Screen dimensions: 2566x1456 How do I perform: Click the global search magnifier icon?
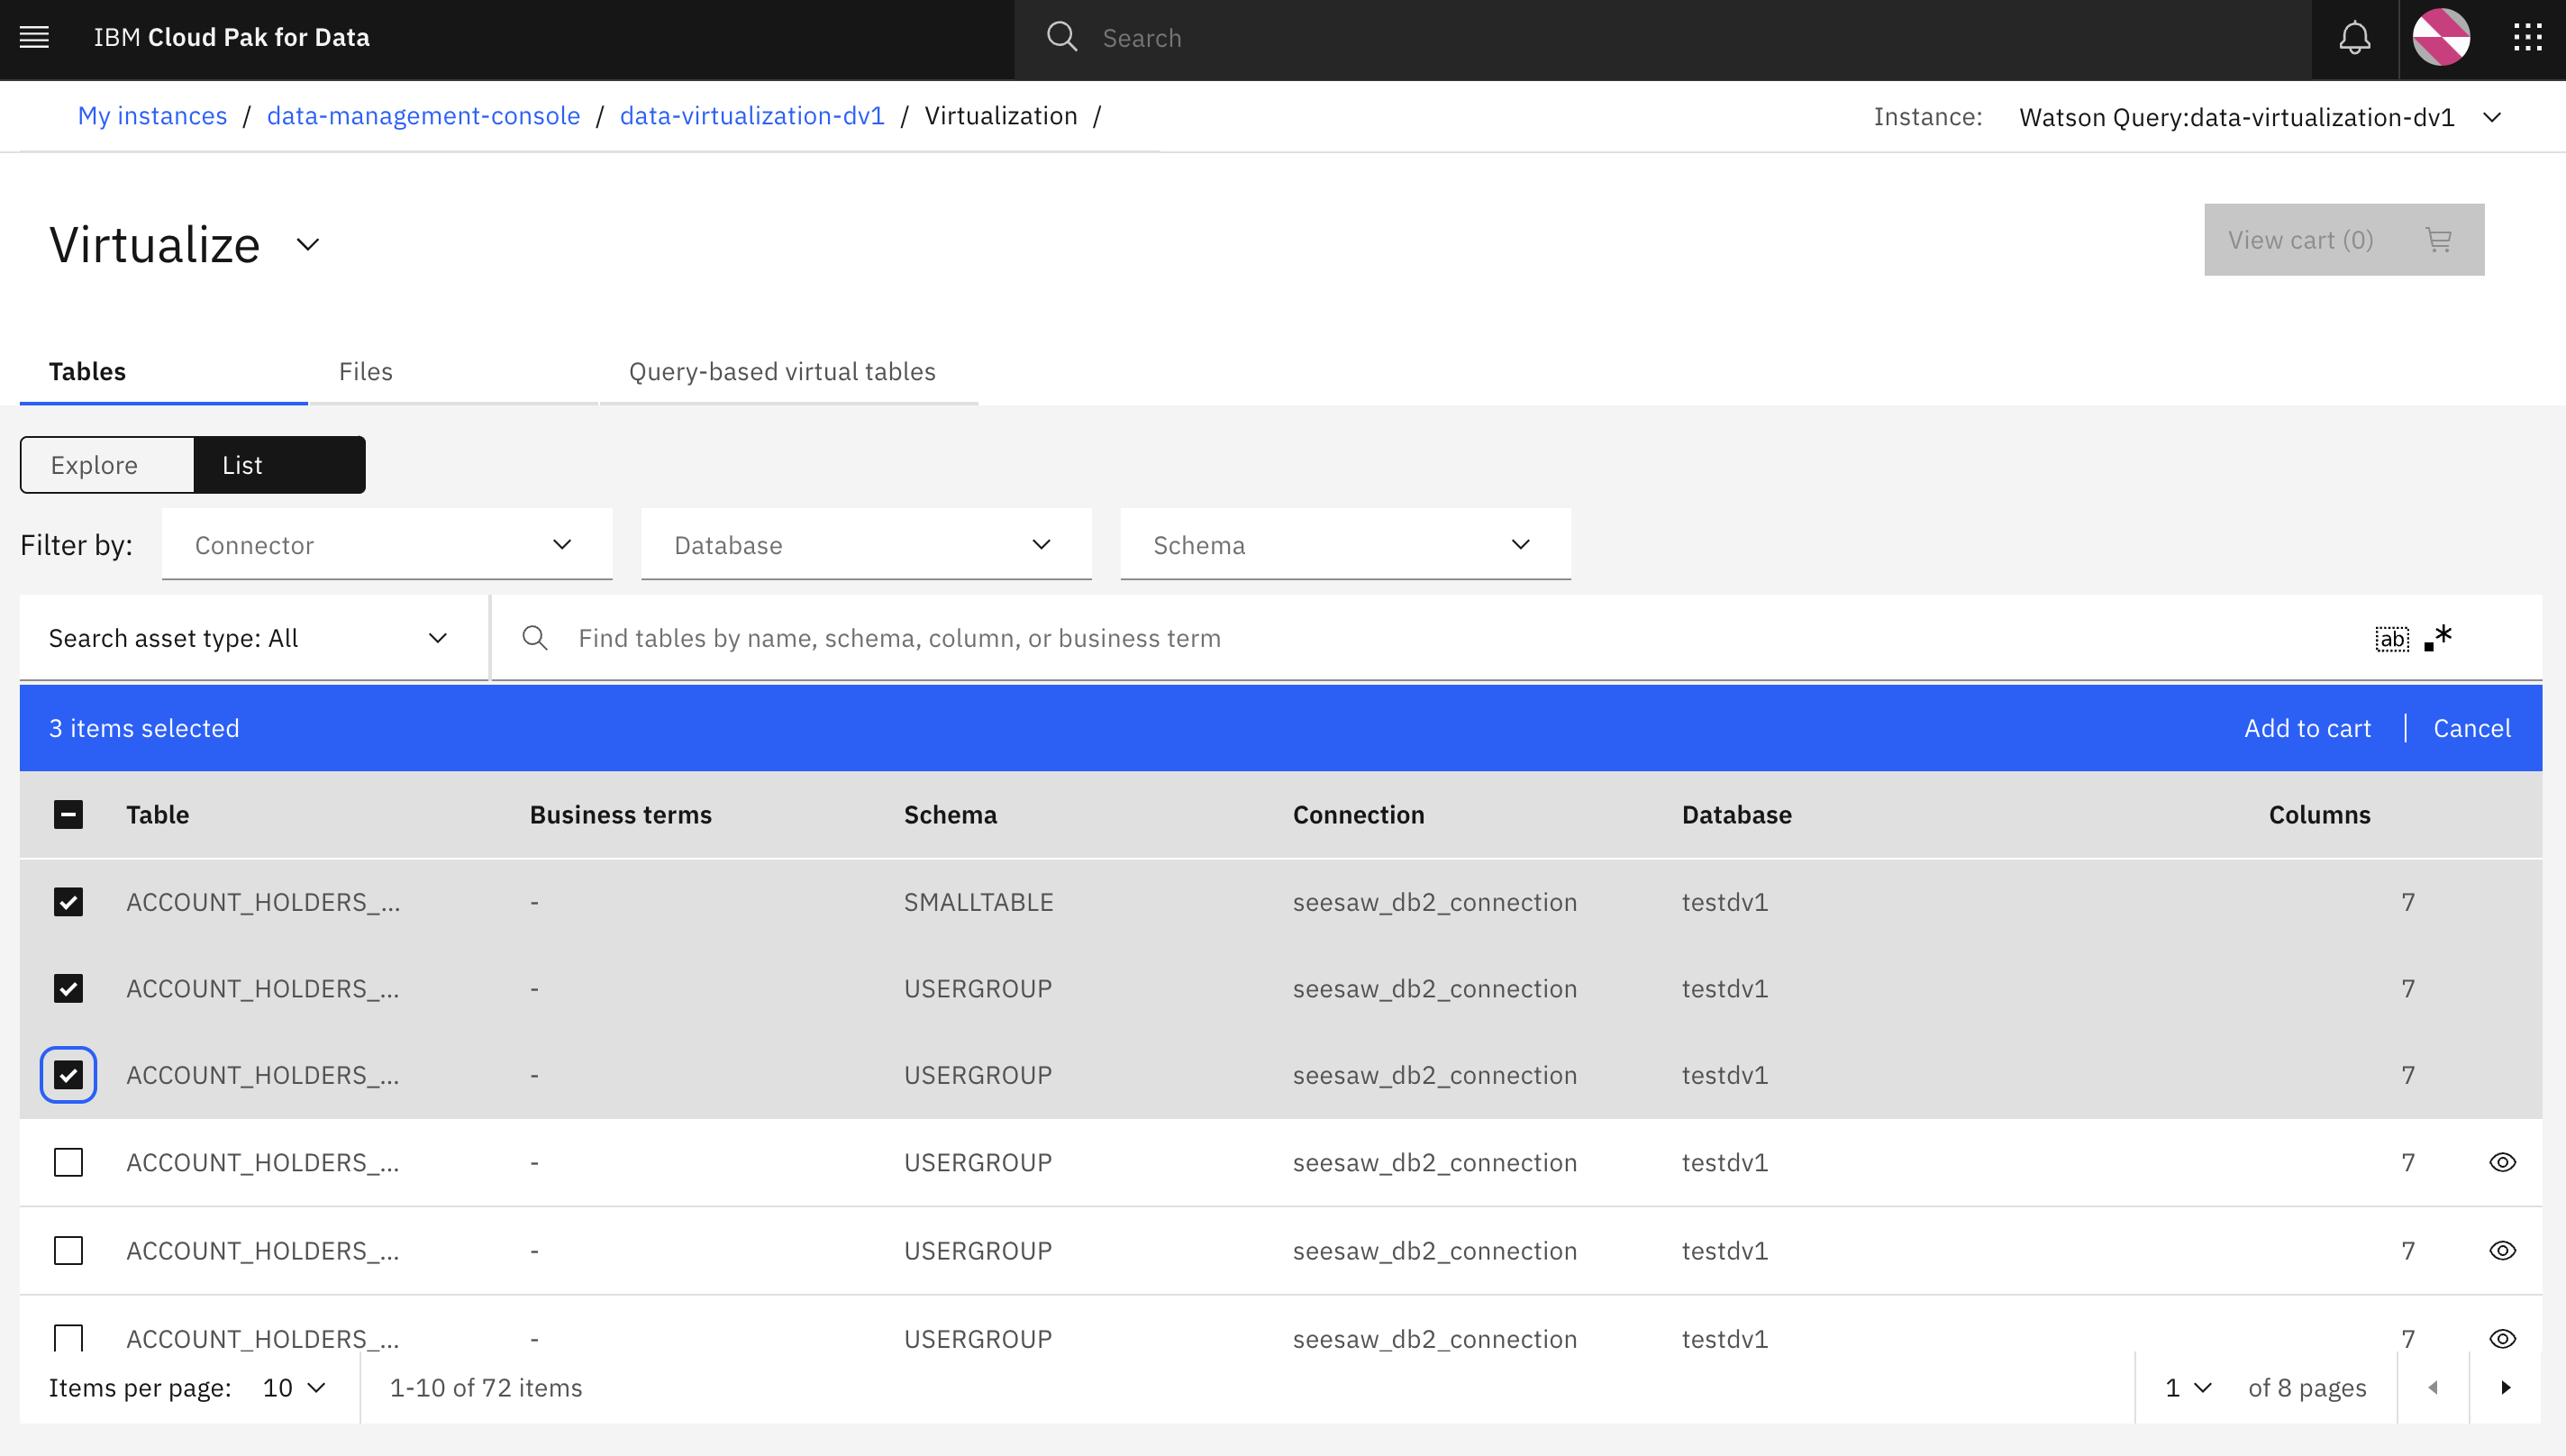pyautogui.click(x=1061, y=38)
